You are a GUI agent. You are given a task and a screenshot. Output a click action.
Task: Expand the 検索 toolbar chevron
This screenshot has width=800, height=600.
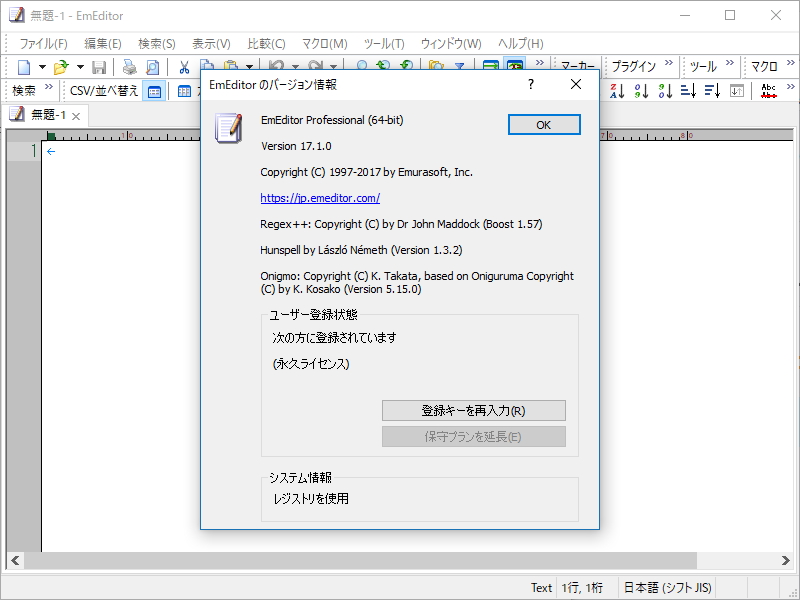coord(49,90)
